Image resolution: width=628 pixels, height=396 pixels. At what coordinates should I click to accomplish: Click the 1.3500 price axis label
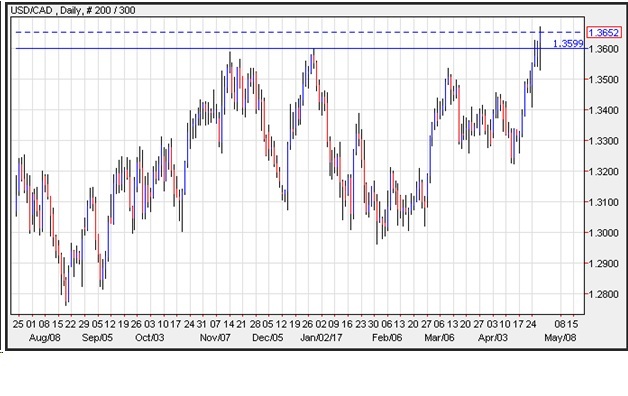(604, 79)
